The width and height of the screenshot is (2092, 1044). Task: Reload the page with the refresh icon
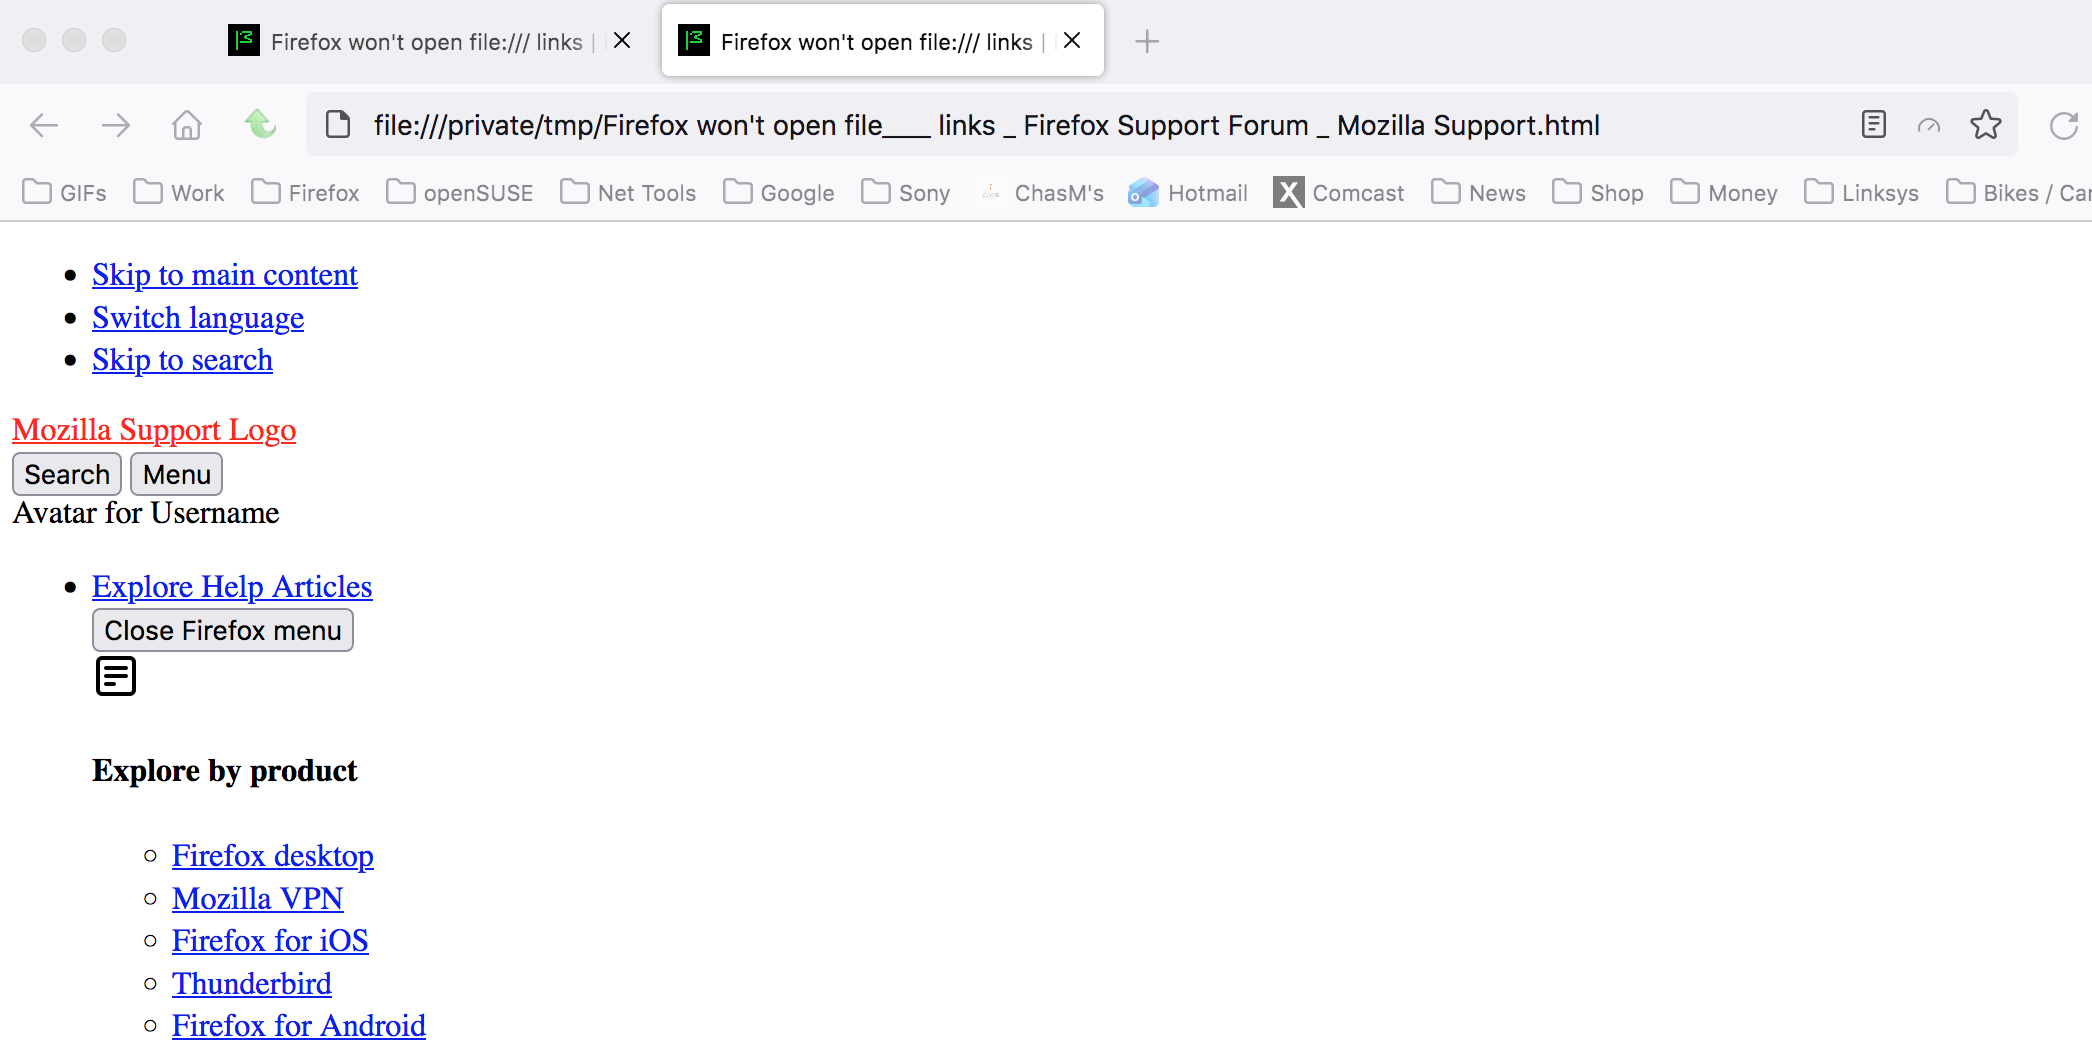click(2064, 125)
